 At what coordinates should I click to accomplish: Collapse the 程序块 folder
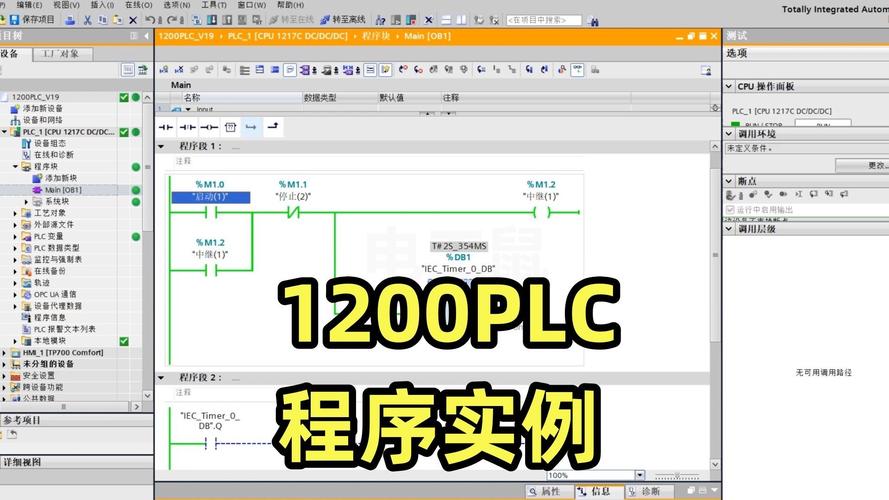click(15, 167)
